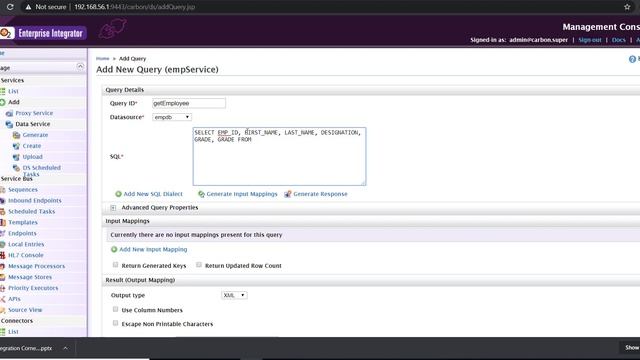Image resolution: width=640 pixels, height=360 pixels.
Task: Bookmark this page with the star icon
Action: tap(627, 7)
